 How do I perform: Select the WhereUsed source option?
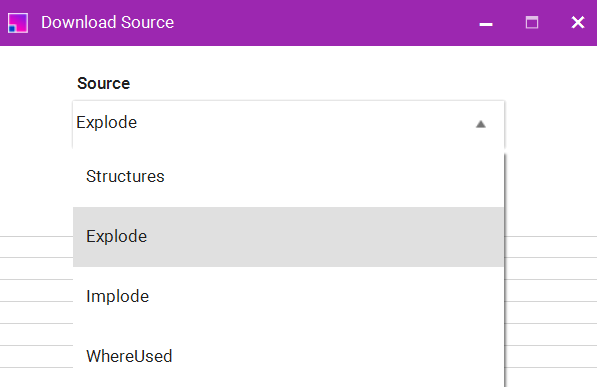288,357
